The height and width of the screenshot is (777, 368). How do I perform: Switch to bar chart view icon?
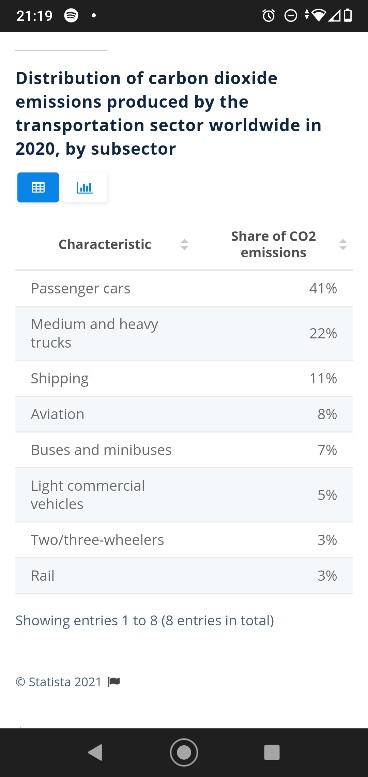pyautogui.click(x=85, y=187)
